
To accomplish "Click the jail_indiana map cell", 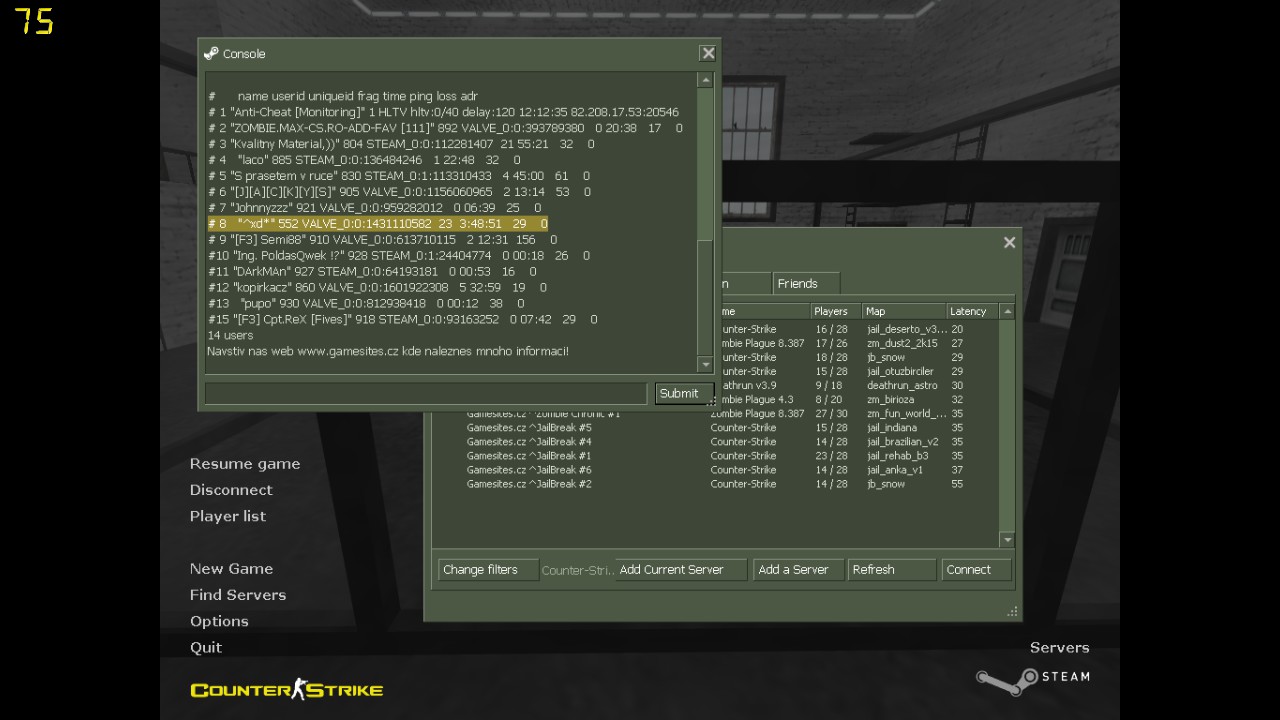I will 892,427.
